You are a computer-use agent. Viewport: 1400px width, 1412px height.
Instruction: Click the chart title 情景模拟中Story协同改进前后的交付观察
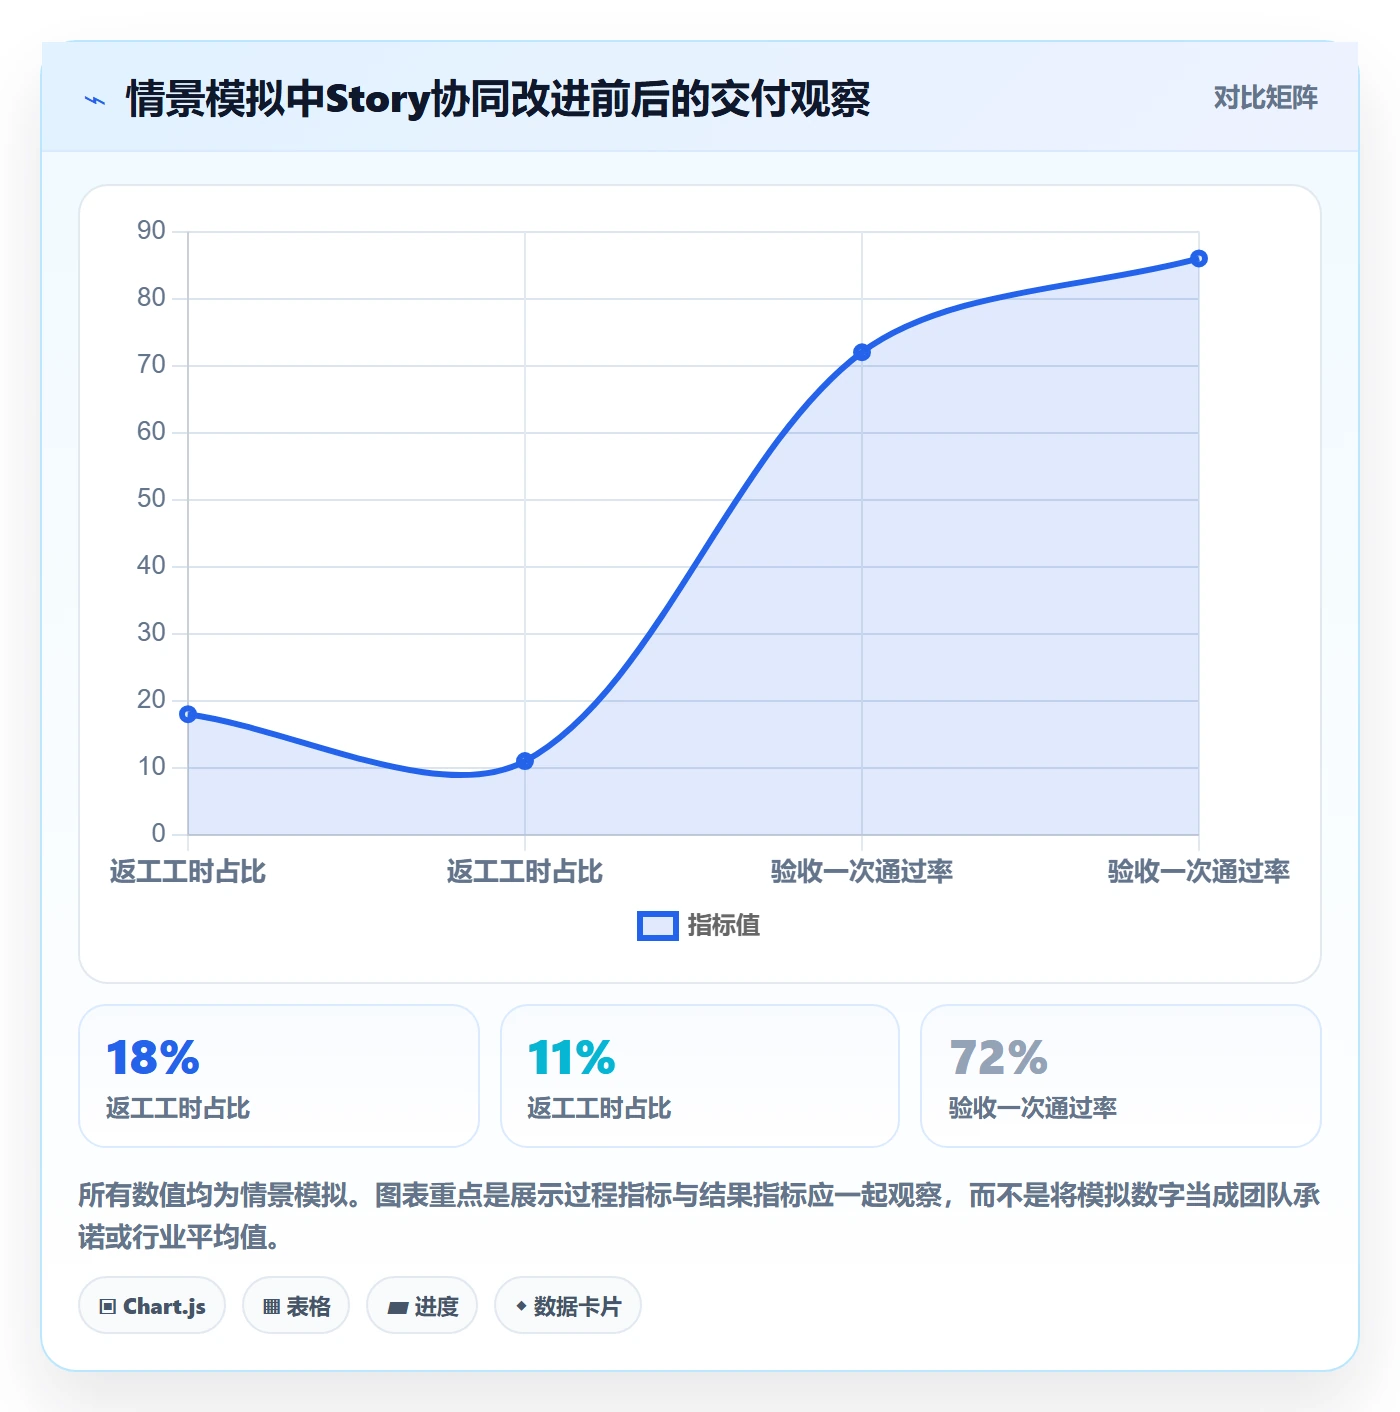click(498, 99)
